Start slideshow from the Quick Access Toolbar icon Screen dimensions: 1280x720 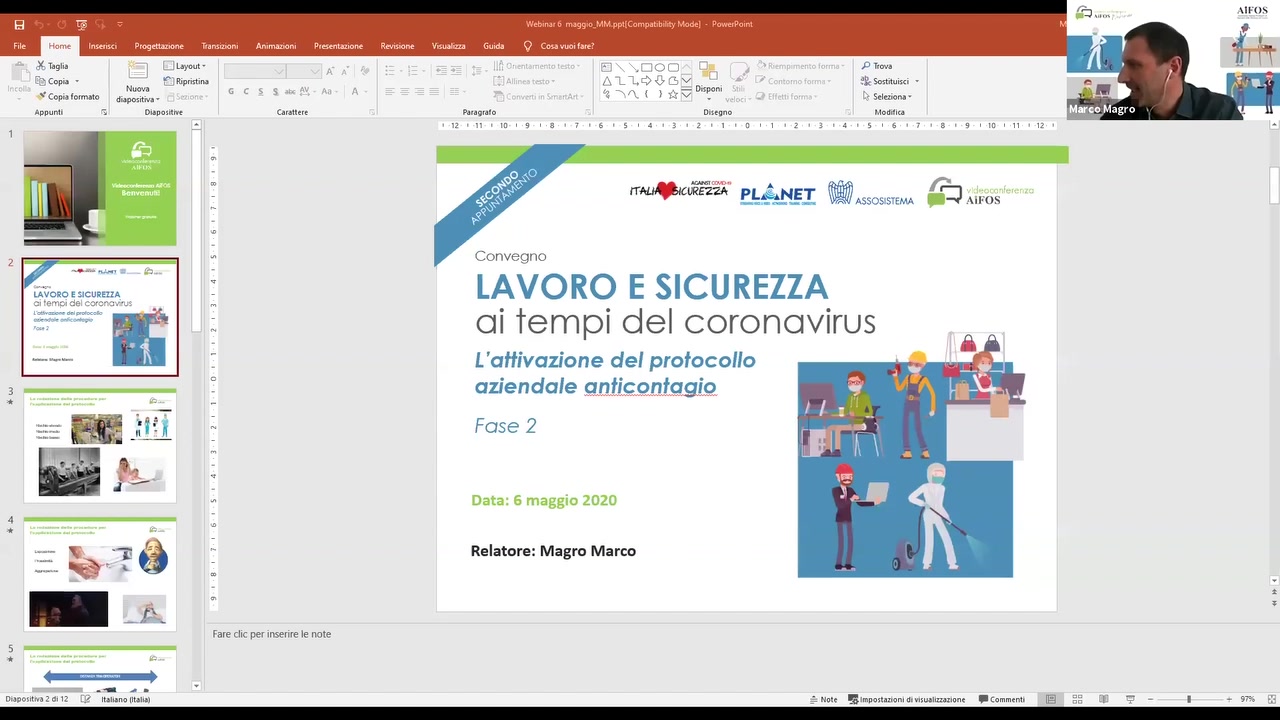(82, 24)
